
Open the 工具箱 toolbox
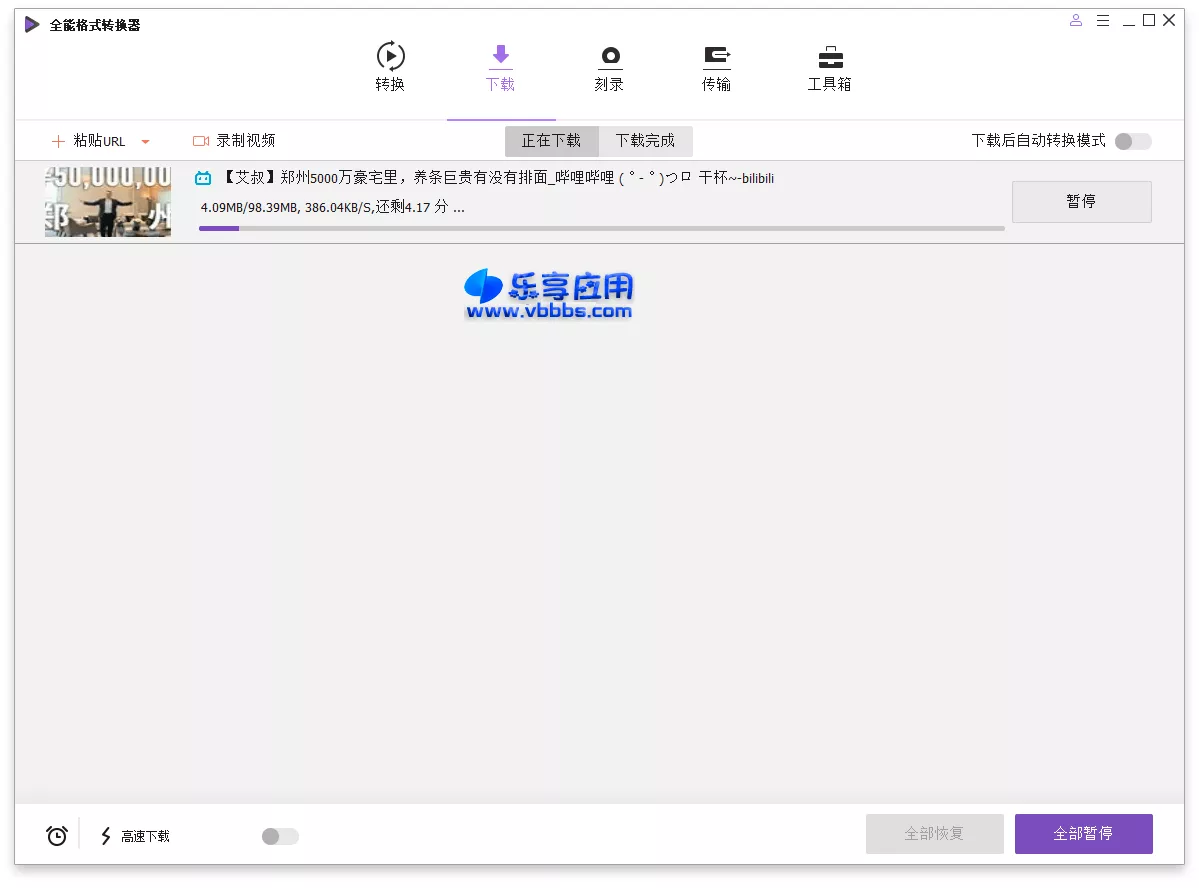pyautogui.click(x=828, y=67)
